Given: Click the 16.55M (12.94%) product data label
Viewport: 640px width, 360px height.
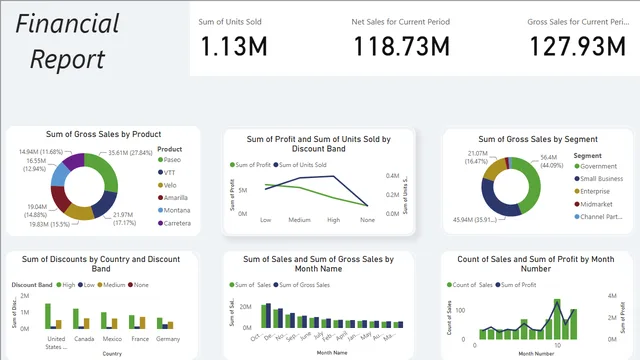Looking at the screenshot, I should [x=36, y=165].
